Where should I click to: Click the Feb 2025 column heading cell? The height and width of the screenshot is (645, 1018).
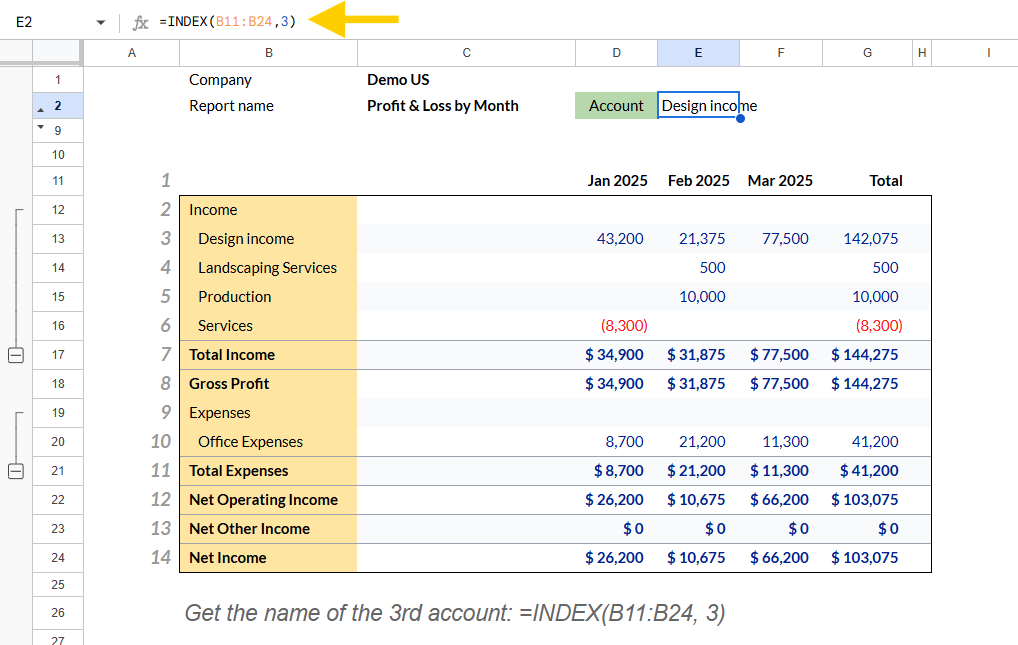click(698, 181)
